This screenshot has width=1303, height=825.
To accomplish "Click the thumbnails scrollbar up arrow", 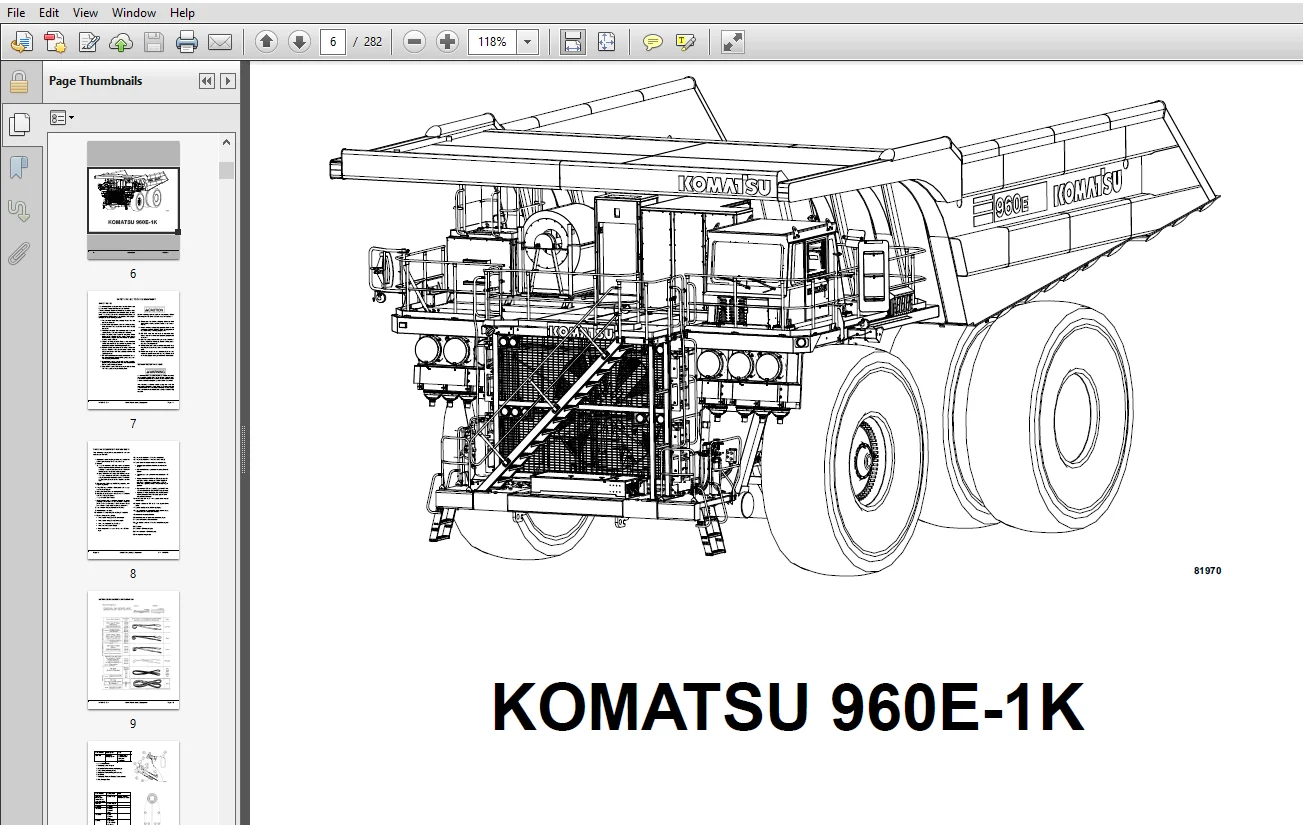I will pyautogui.click(x=227, y=143).
